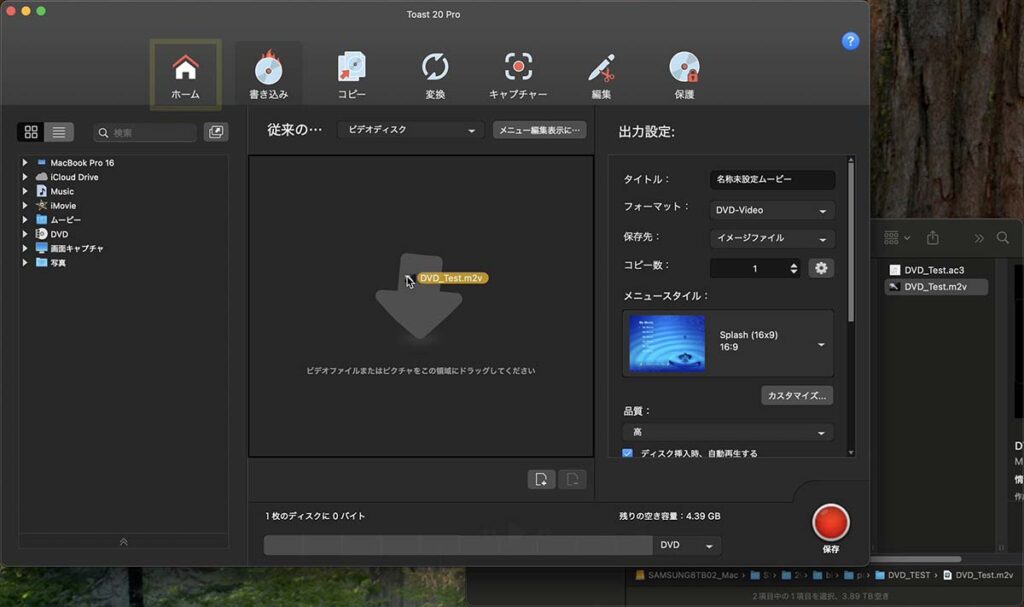The height and width of the screenshot is (607, 1024).
Task: Select DVD_Test.m2v in Finder window
Action: pyautogui.click(x=936, y=287)
